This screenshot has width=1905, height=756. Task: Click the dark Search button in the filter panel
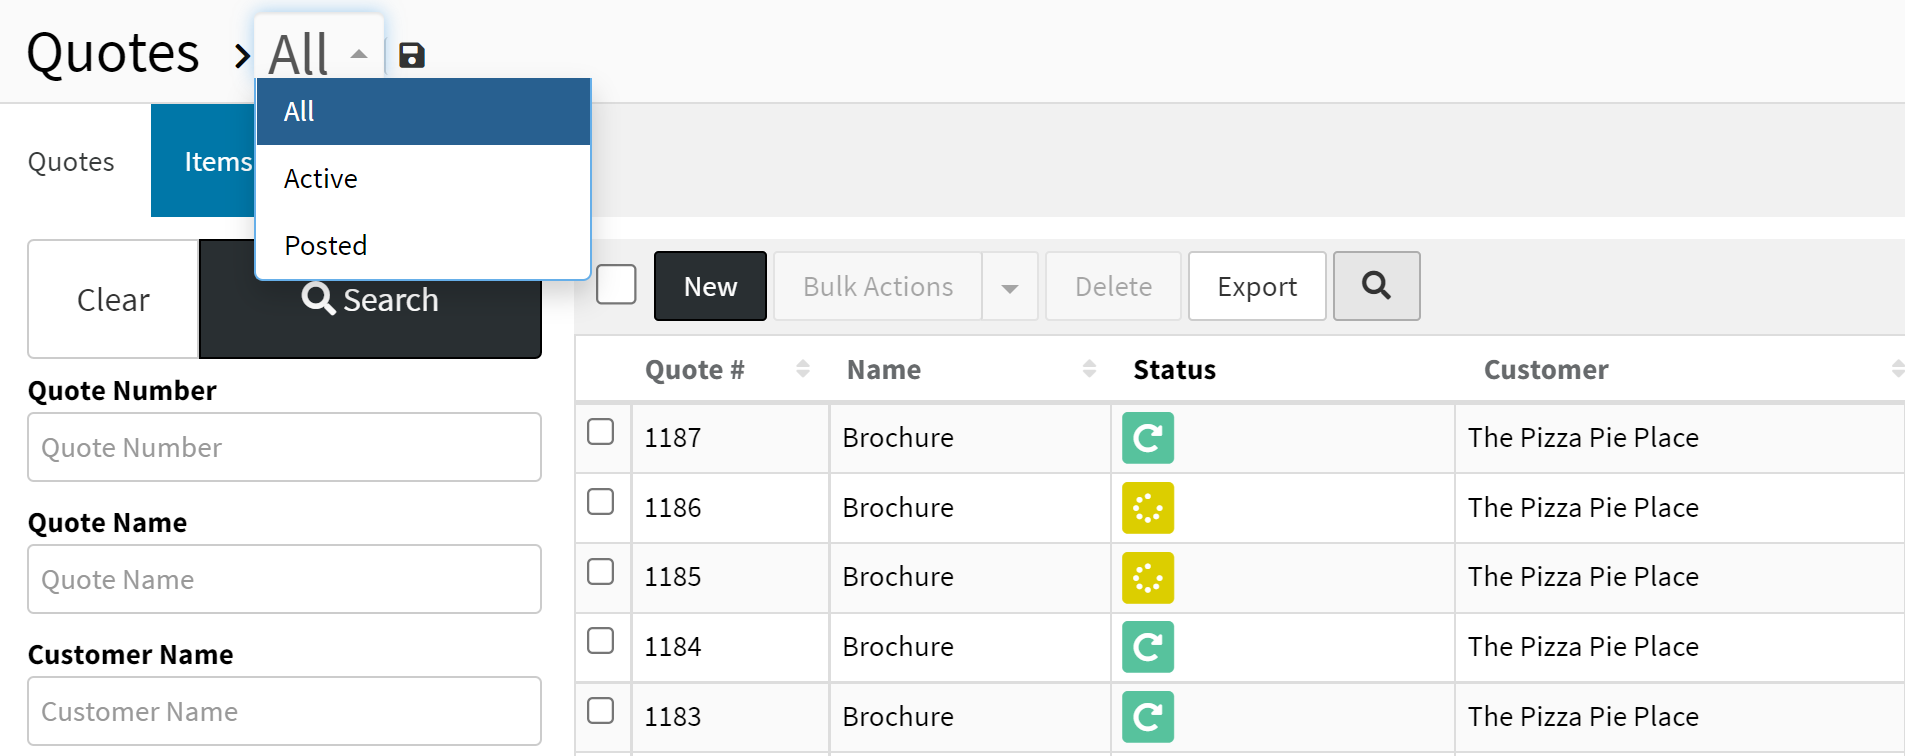370,300
